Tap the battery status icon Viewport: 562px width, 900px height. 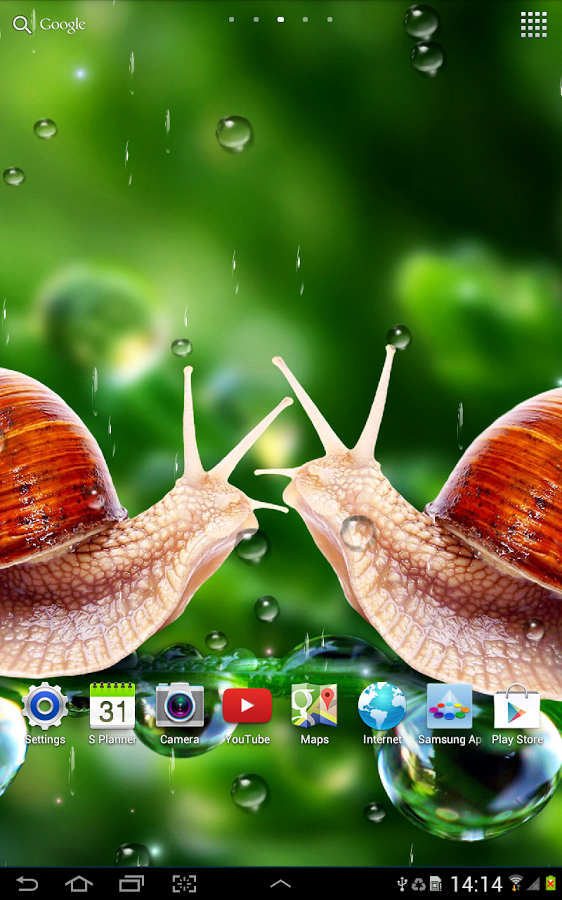551,884
